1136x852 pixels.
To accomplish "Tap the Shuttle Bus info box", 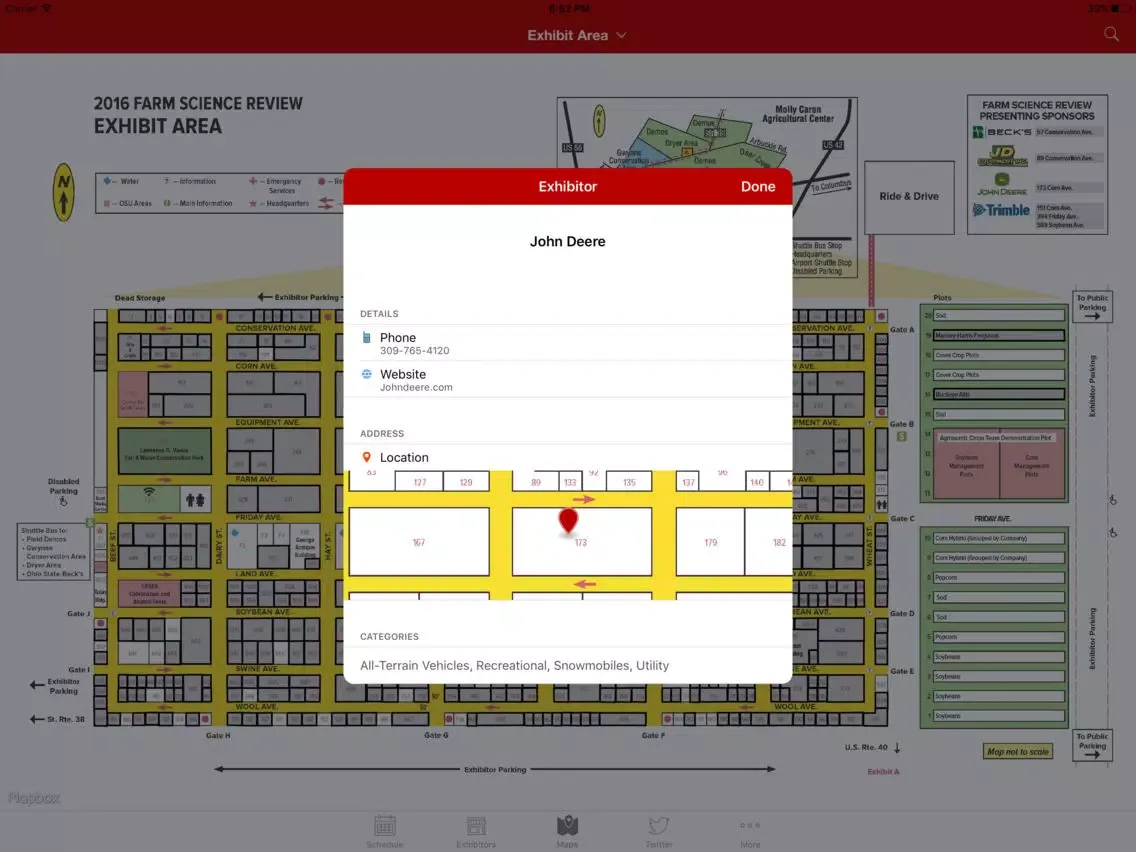I will pyautogui.click(x=54, y=552).
